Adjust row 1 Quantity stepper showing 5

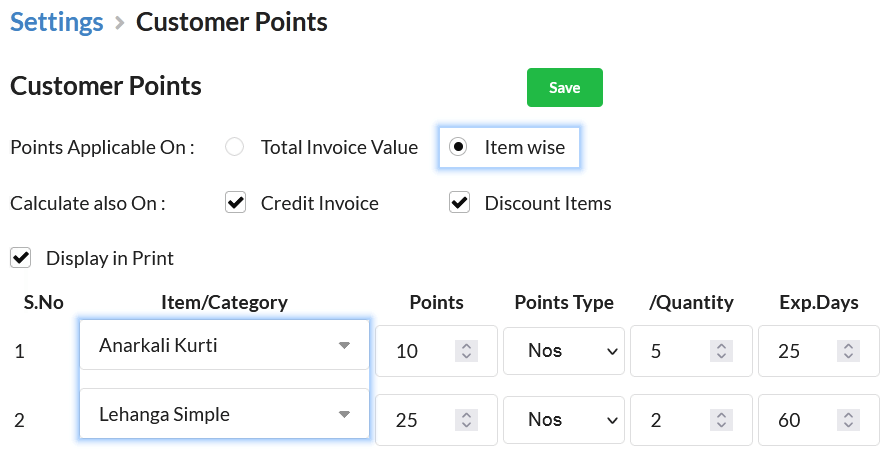721,351
